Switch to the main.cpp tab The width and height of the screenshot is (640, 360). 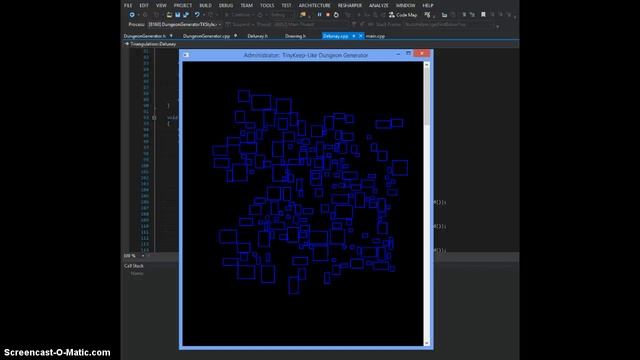(x=375, y=36)
